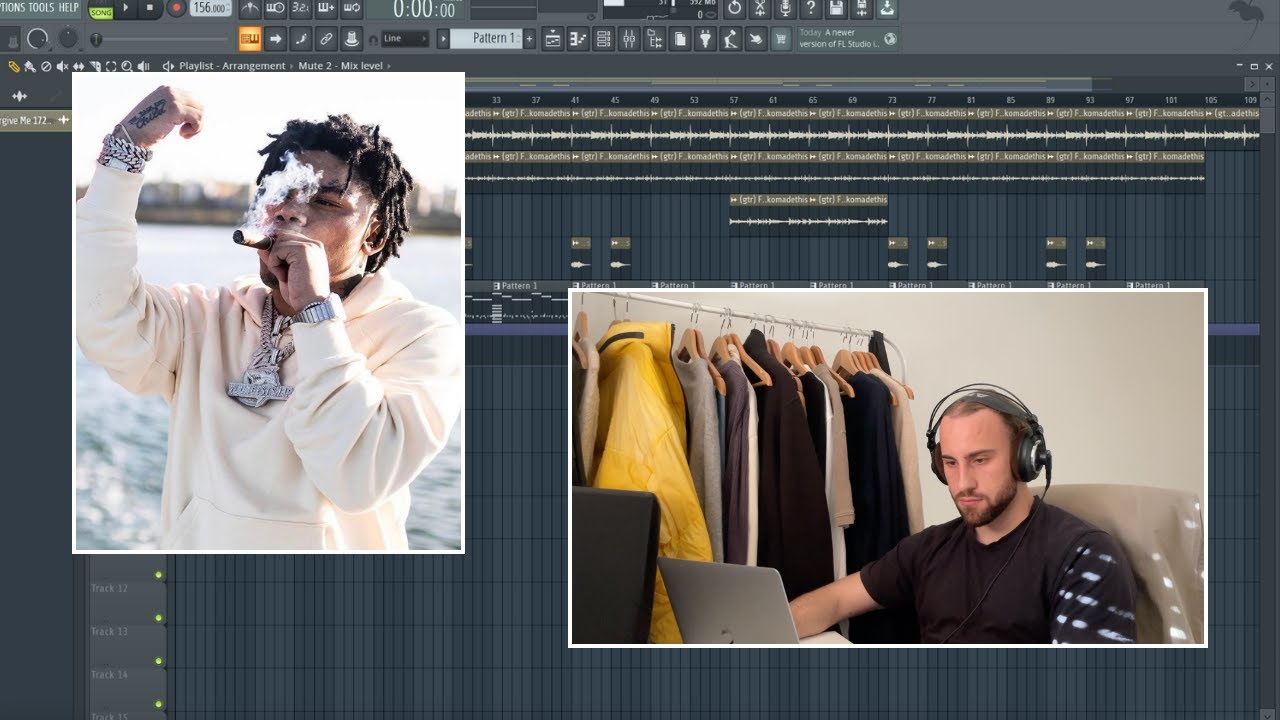The width and height of the screenshot is (1280, 720).
Task: Select the Draw pencil tool in playlist
Action: (x=14, y=66)
